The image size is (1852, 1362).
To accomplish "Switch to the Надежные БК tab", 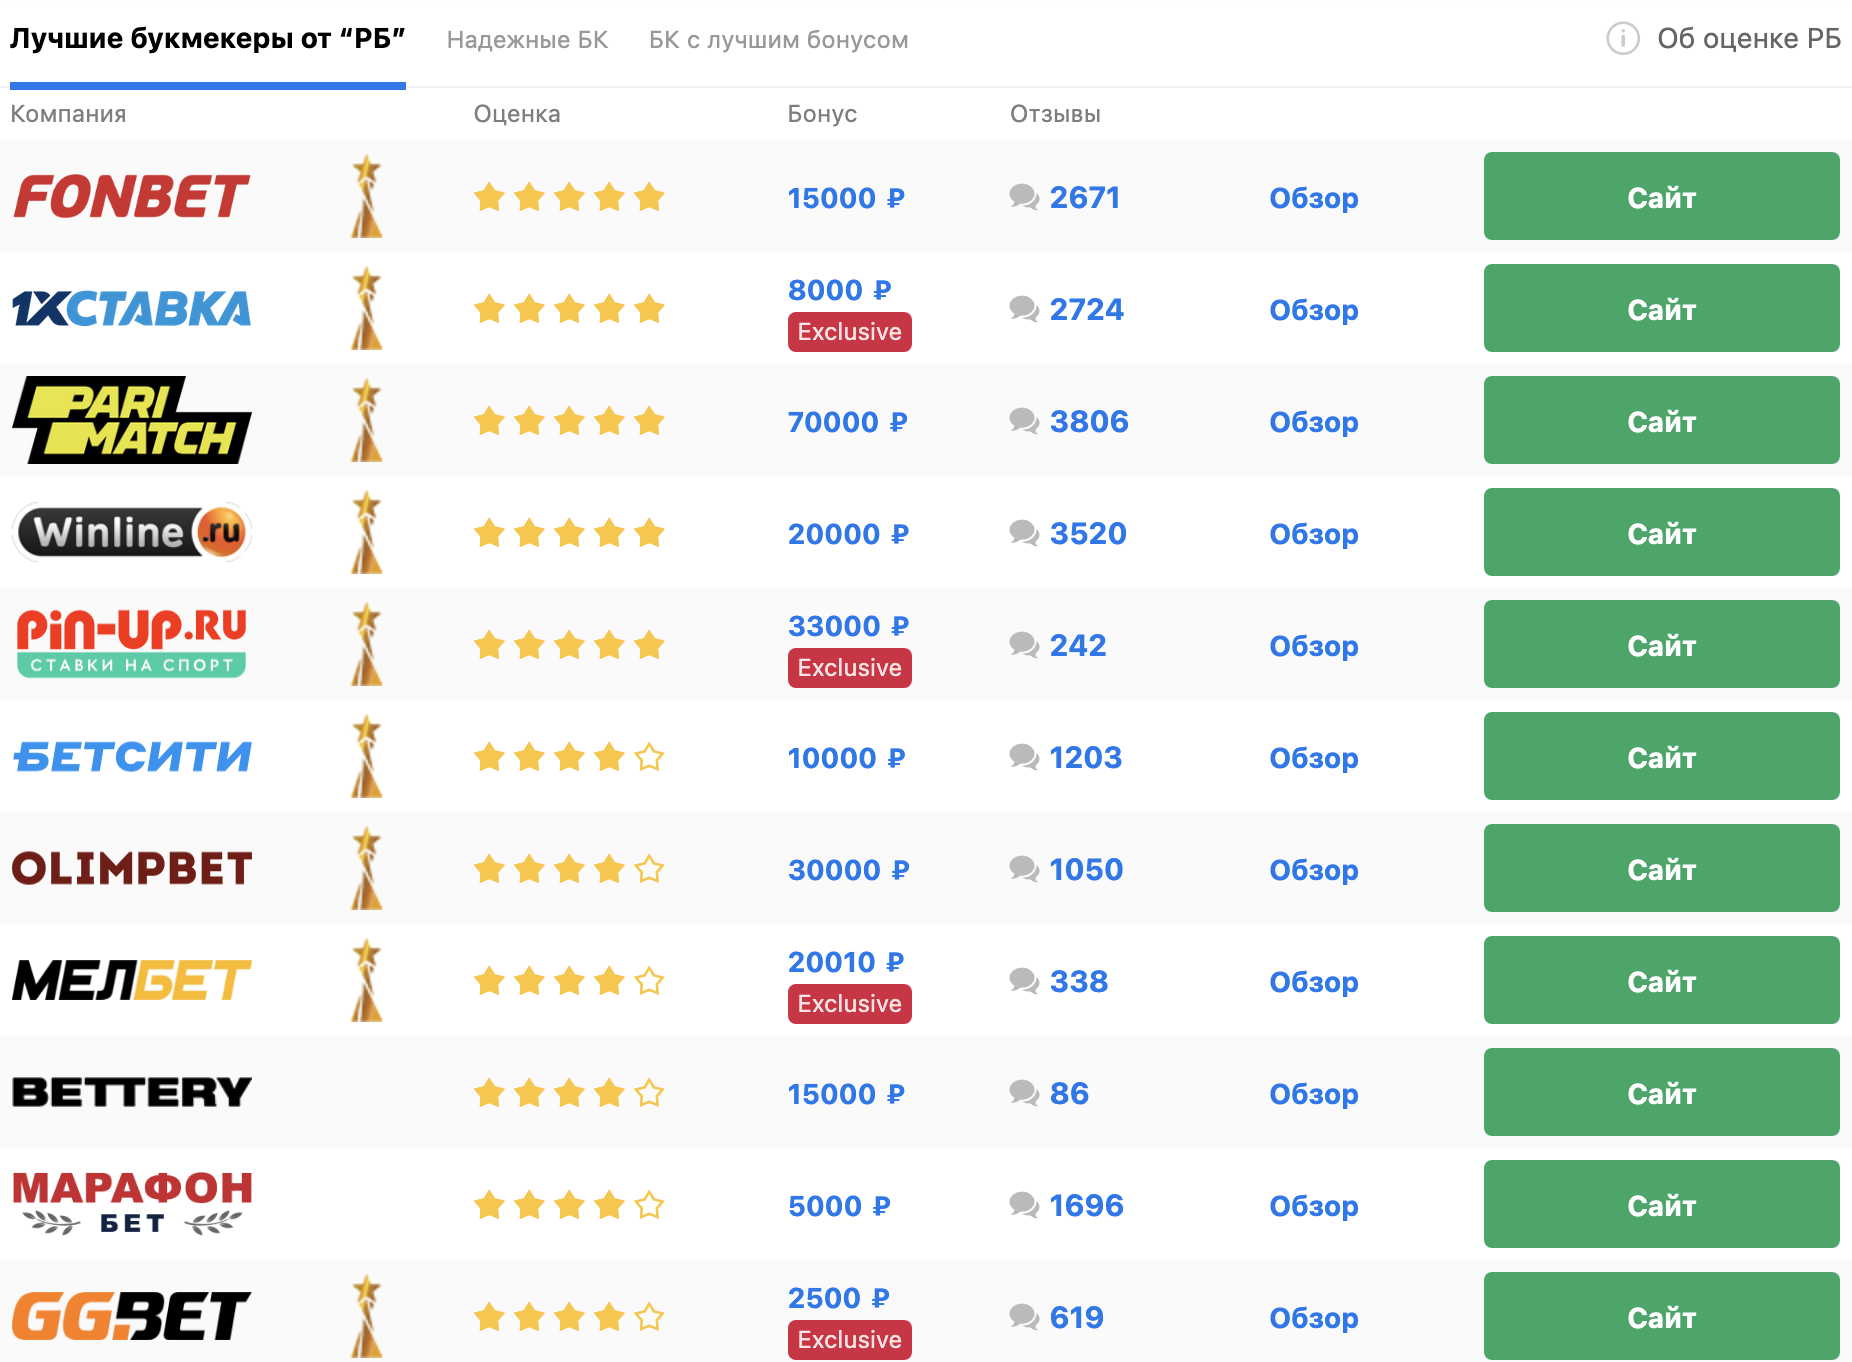I will (527, 40).
